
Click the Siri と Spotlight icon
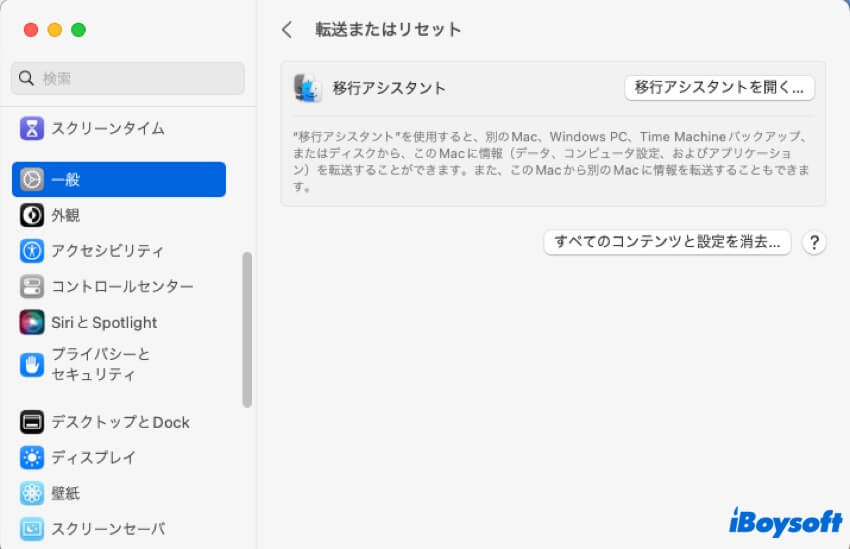point(32,322)
